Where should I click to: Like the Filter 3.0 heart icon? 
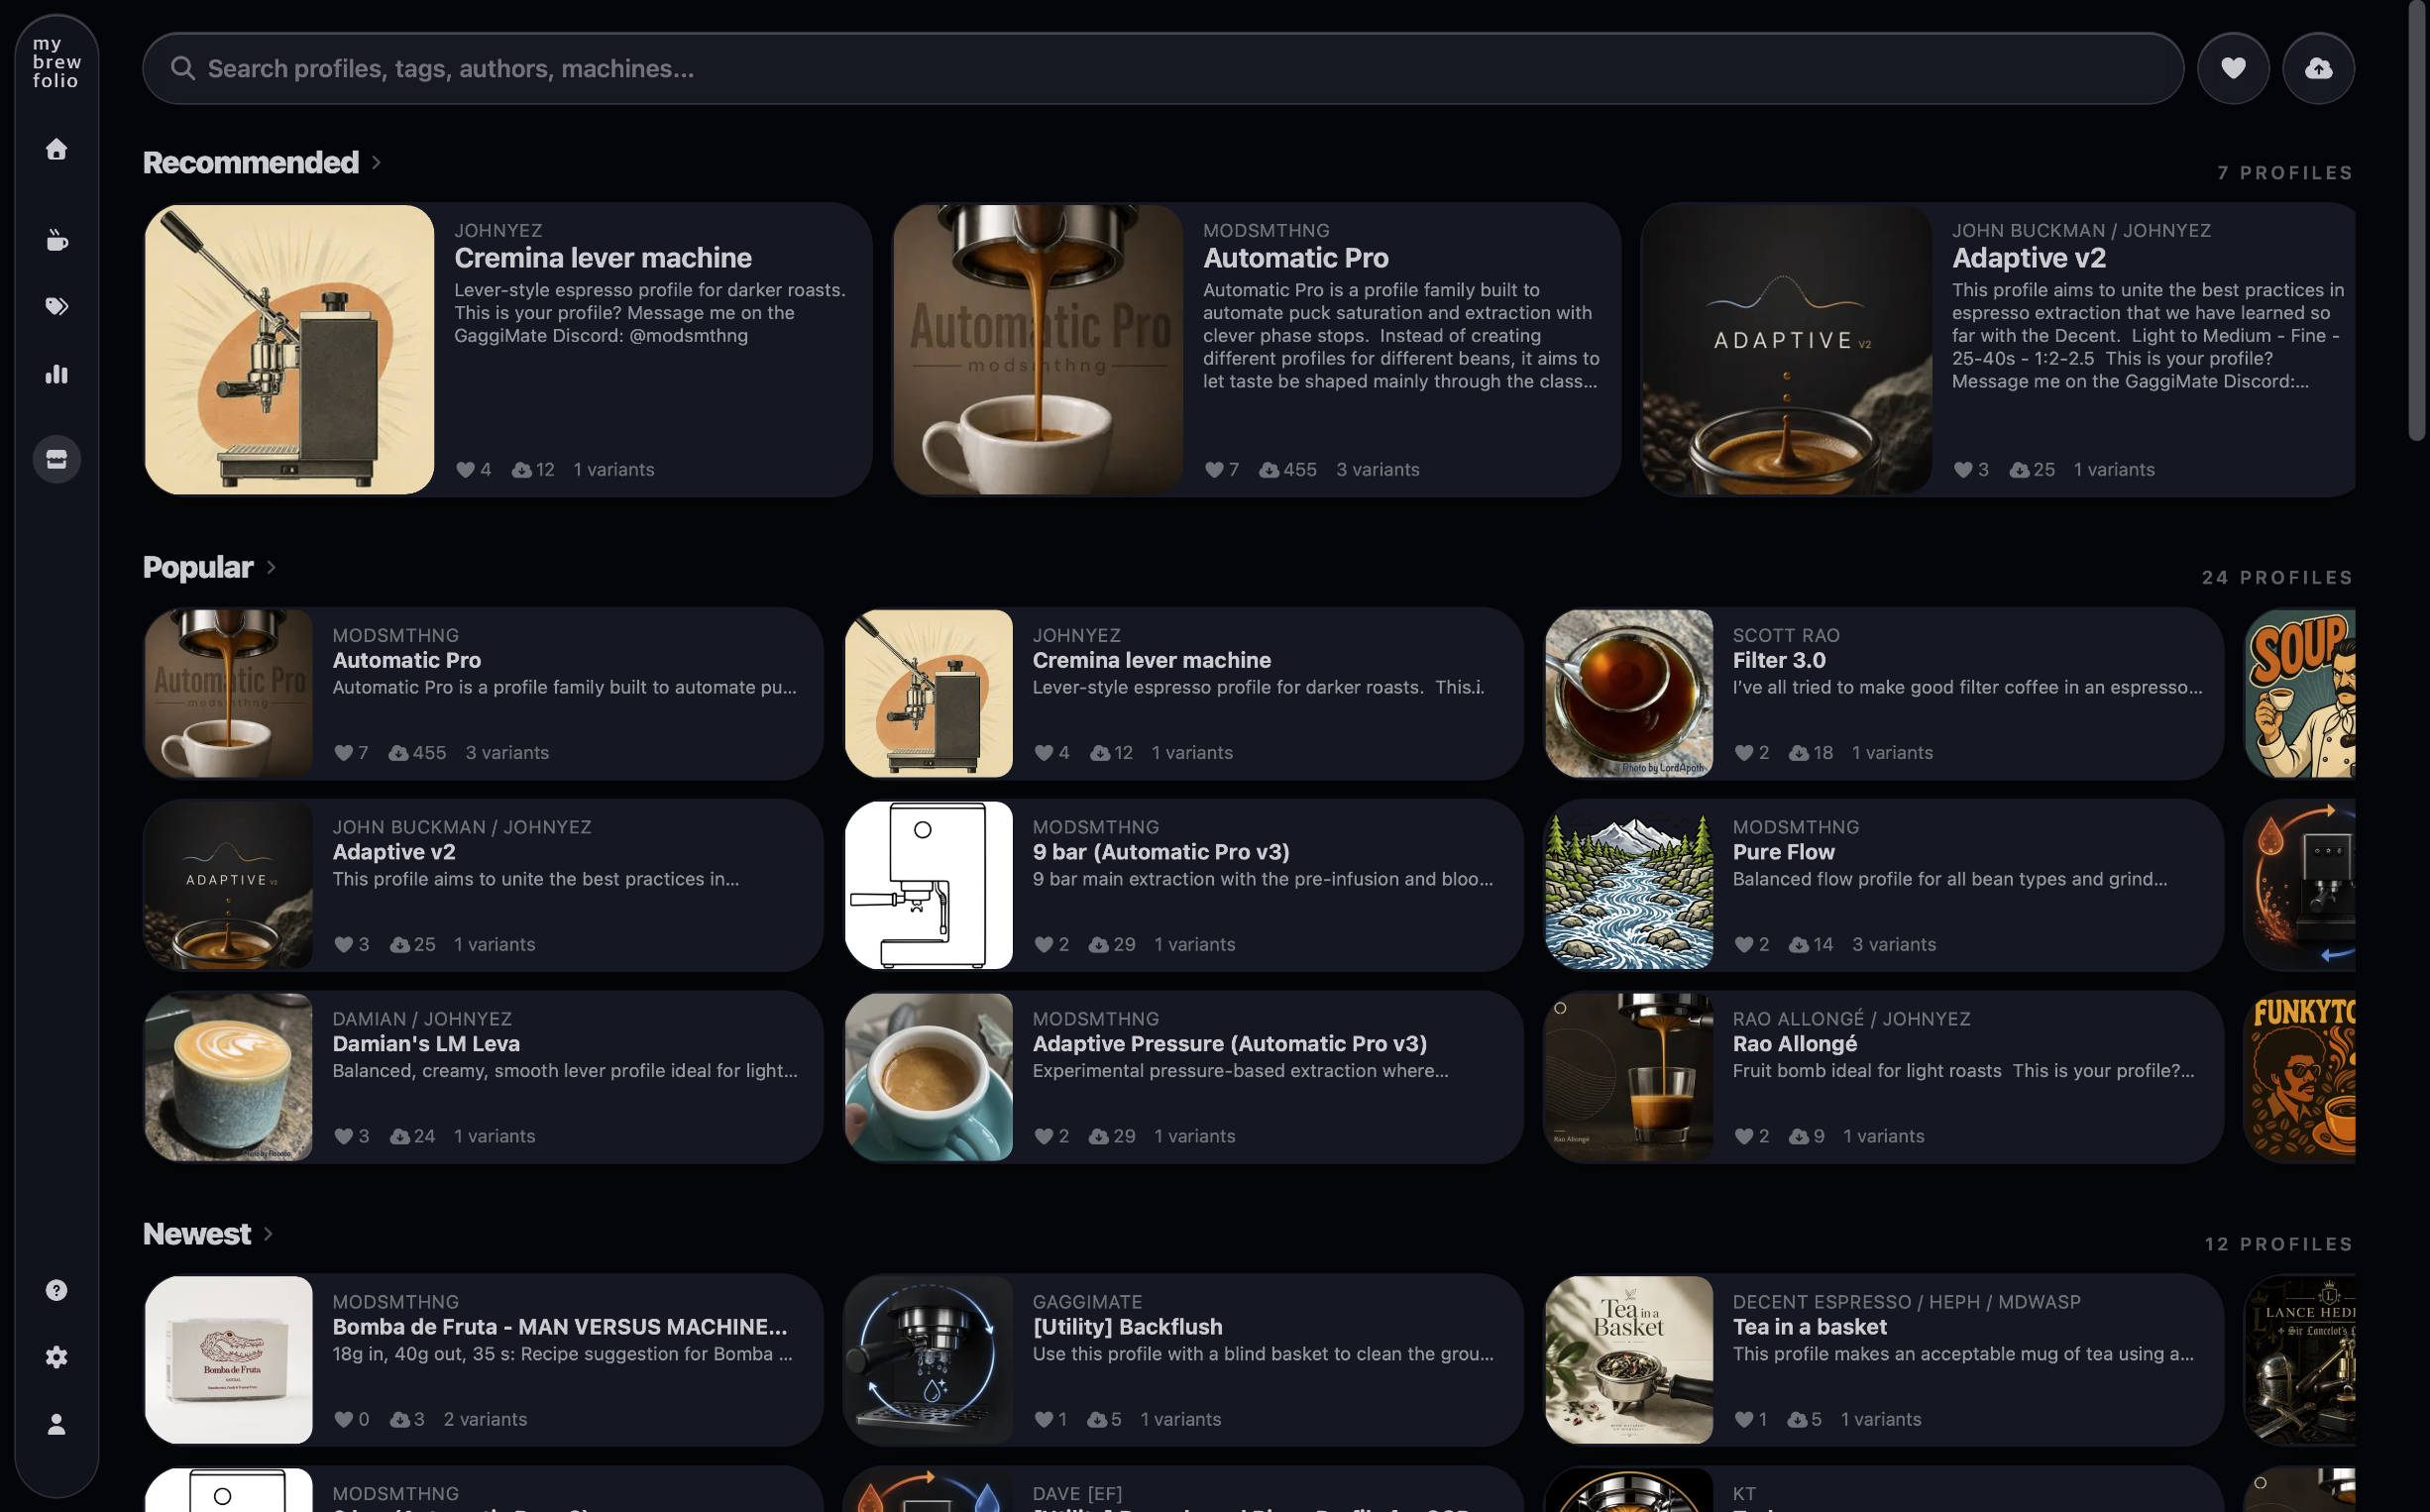[1744, 753]
